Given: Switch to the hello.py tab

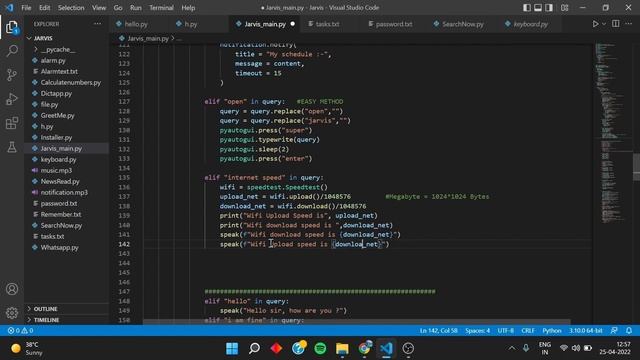Looking at the screenshot, I should point(136,24).
